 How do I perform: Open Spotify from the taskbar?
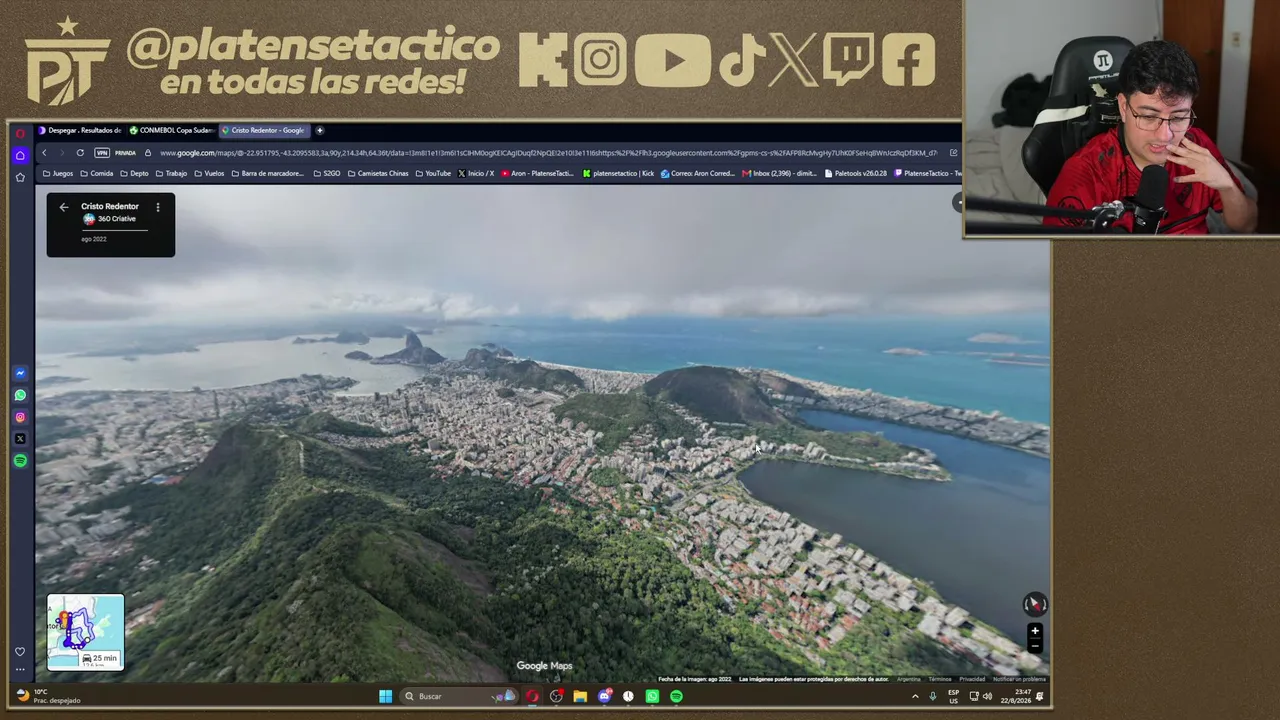pos(676,696)
